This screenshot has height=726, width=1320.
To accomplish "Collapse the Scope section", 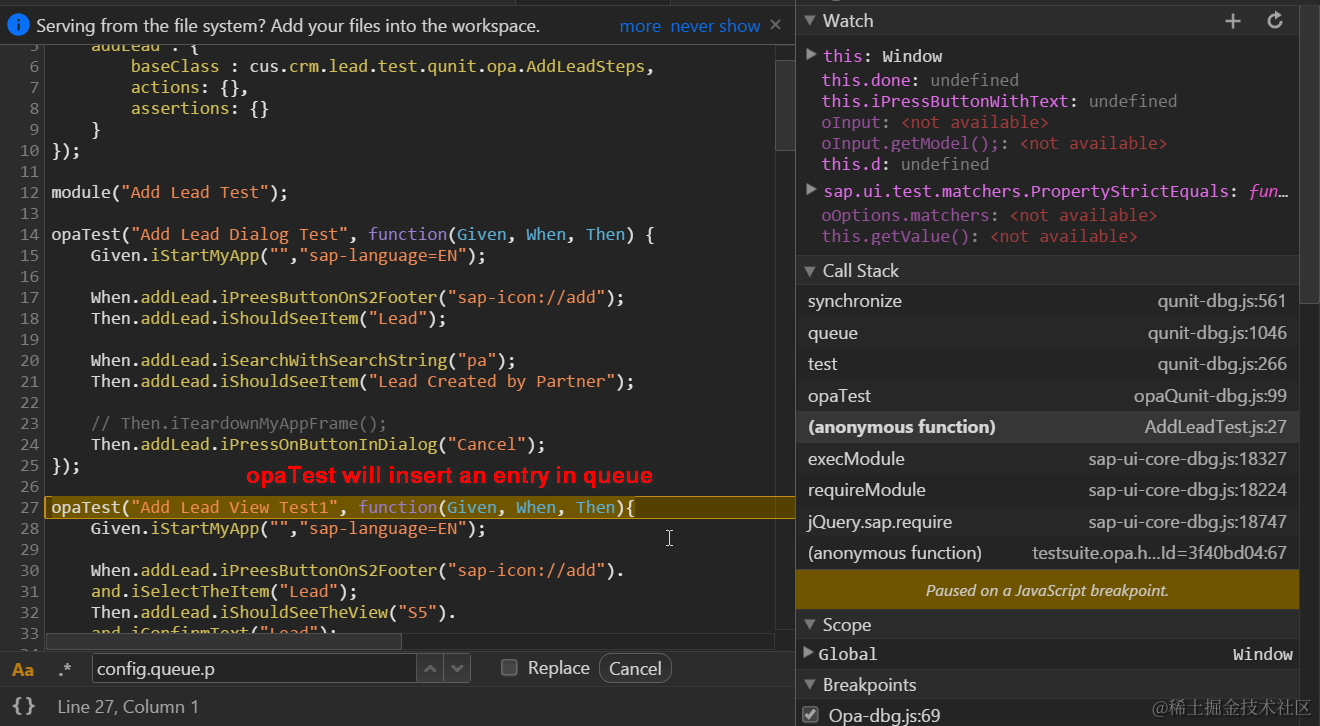I will pos(809,625).
